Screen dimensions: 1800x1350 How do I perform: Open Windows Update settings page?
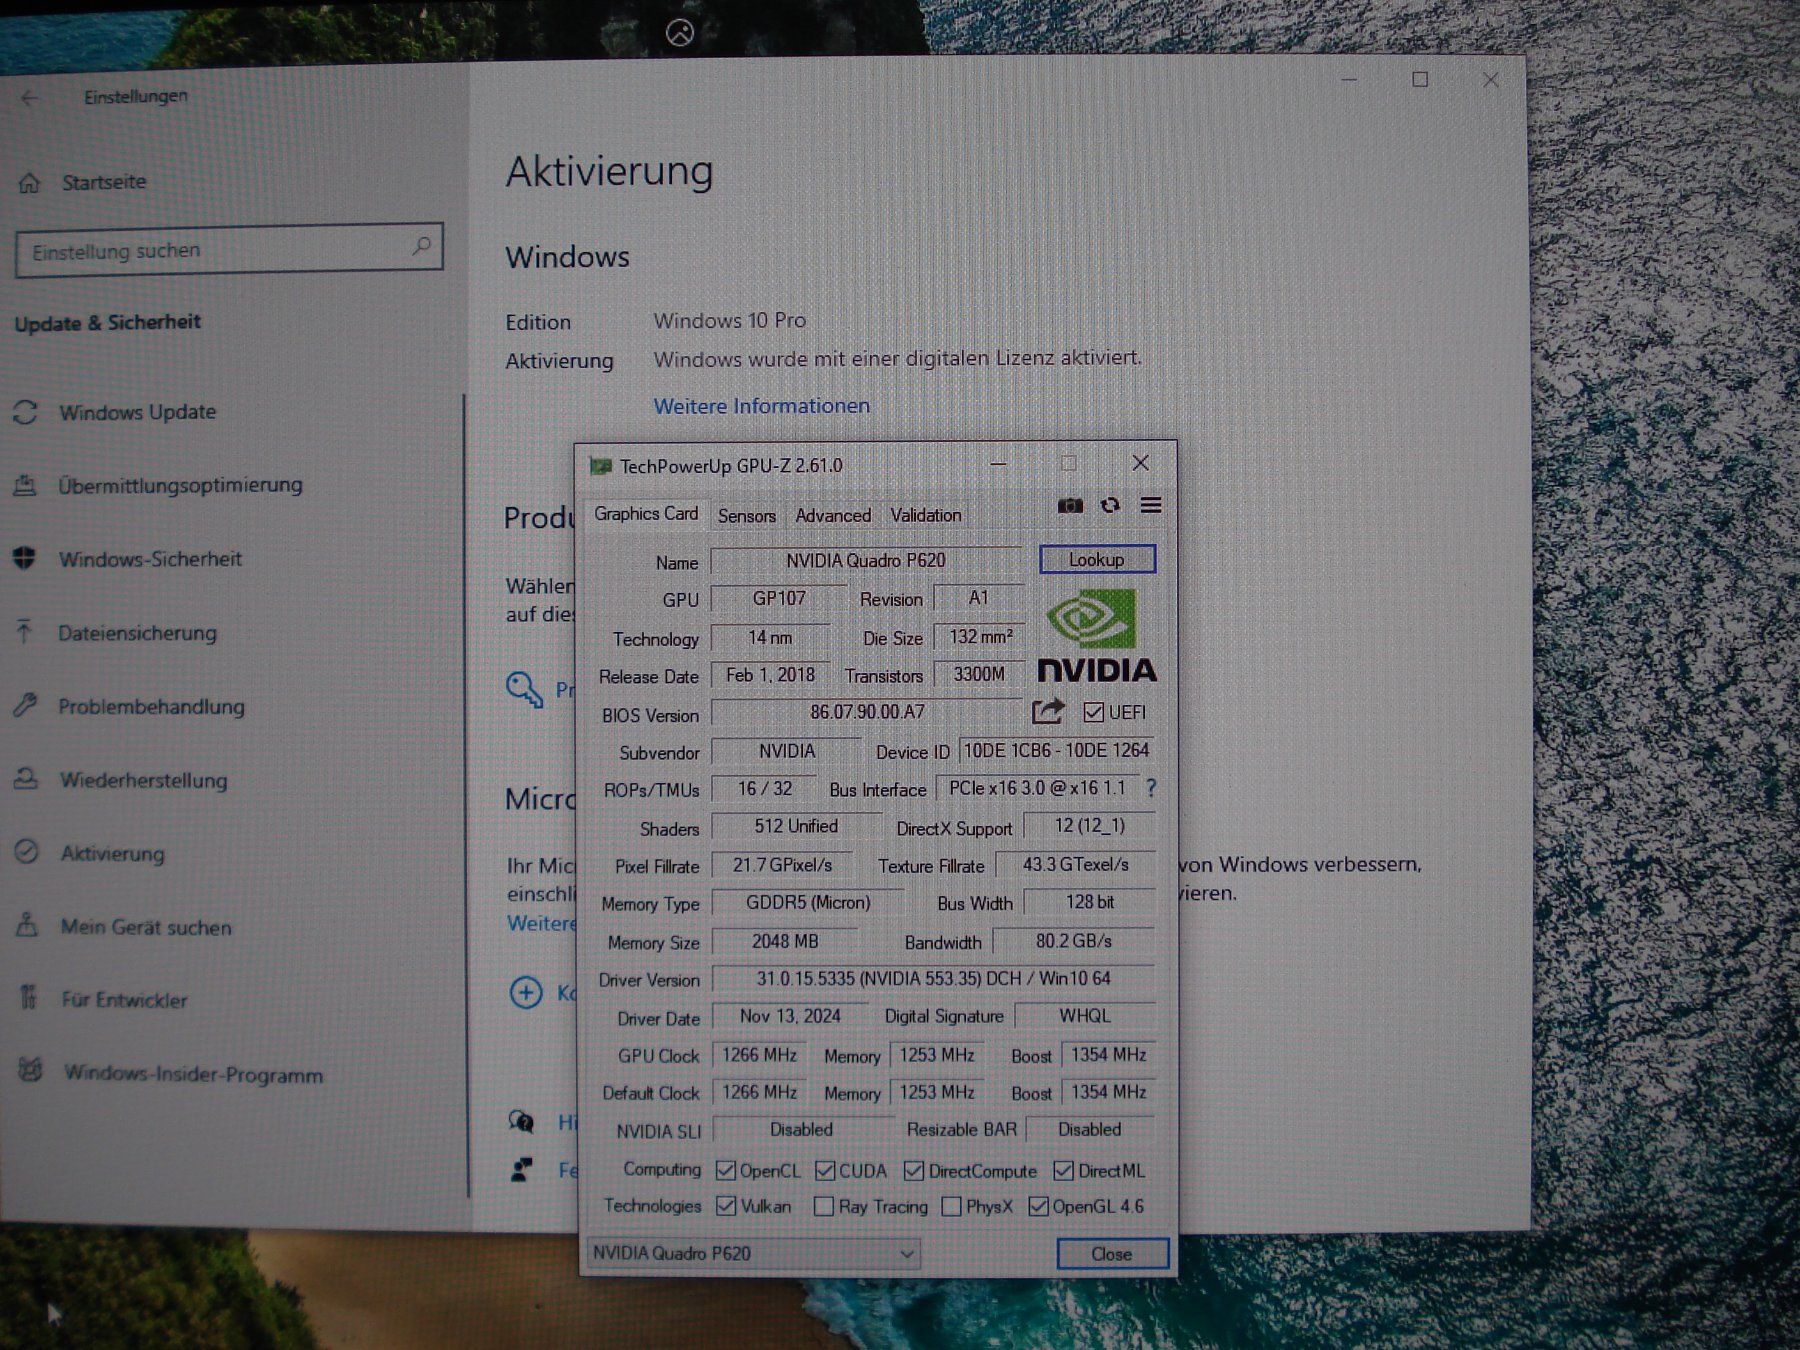click(138, 412)
